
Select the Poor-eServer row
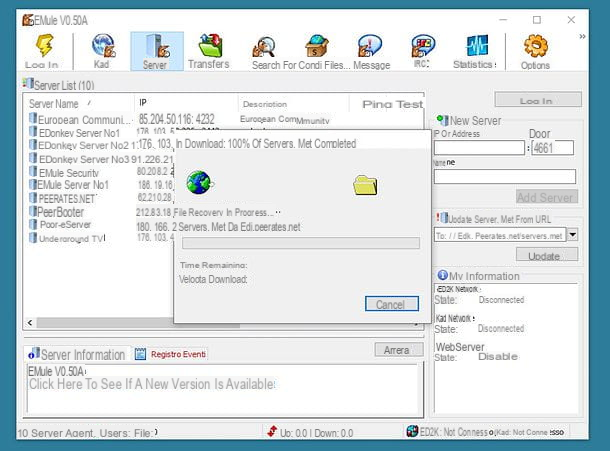coord(100,225)
